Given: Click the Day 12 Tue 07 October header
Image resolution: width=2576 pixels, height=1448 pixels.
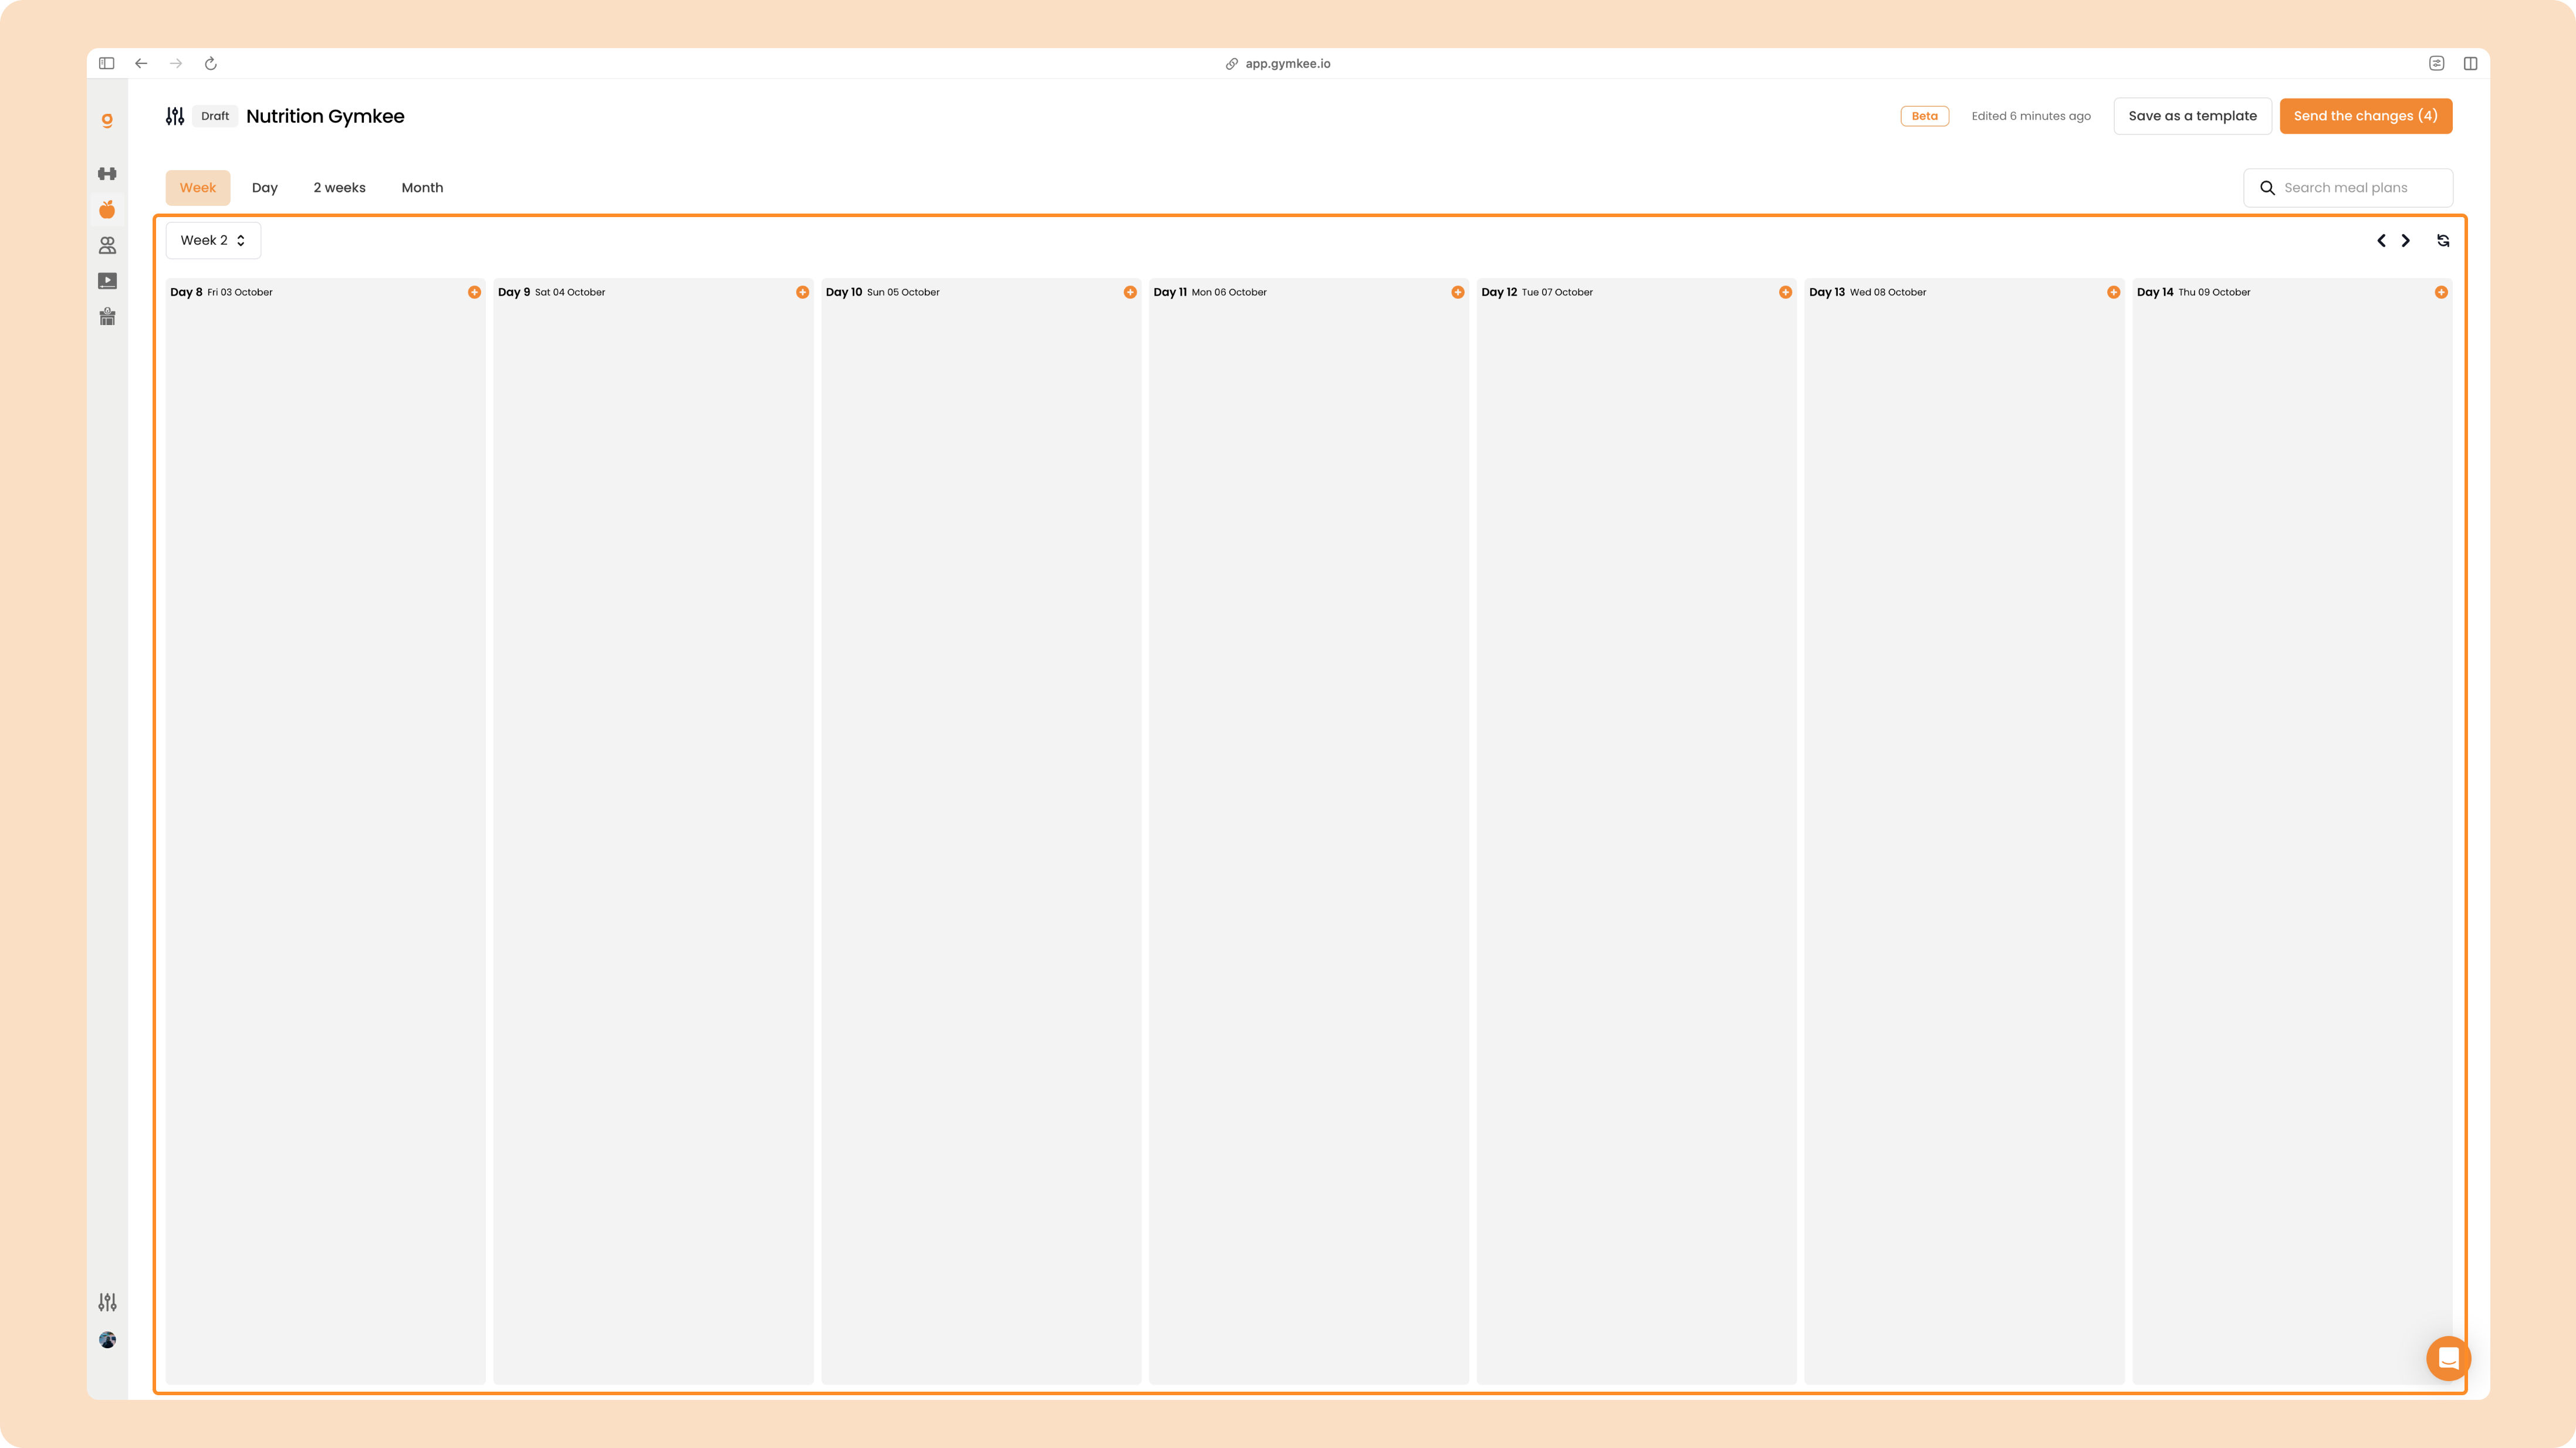Looking at the screenshot, I should click(x=1537, y=292).
